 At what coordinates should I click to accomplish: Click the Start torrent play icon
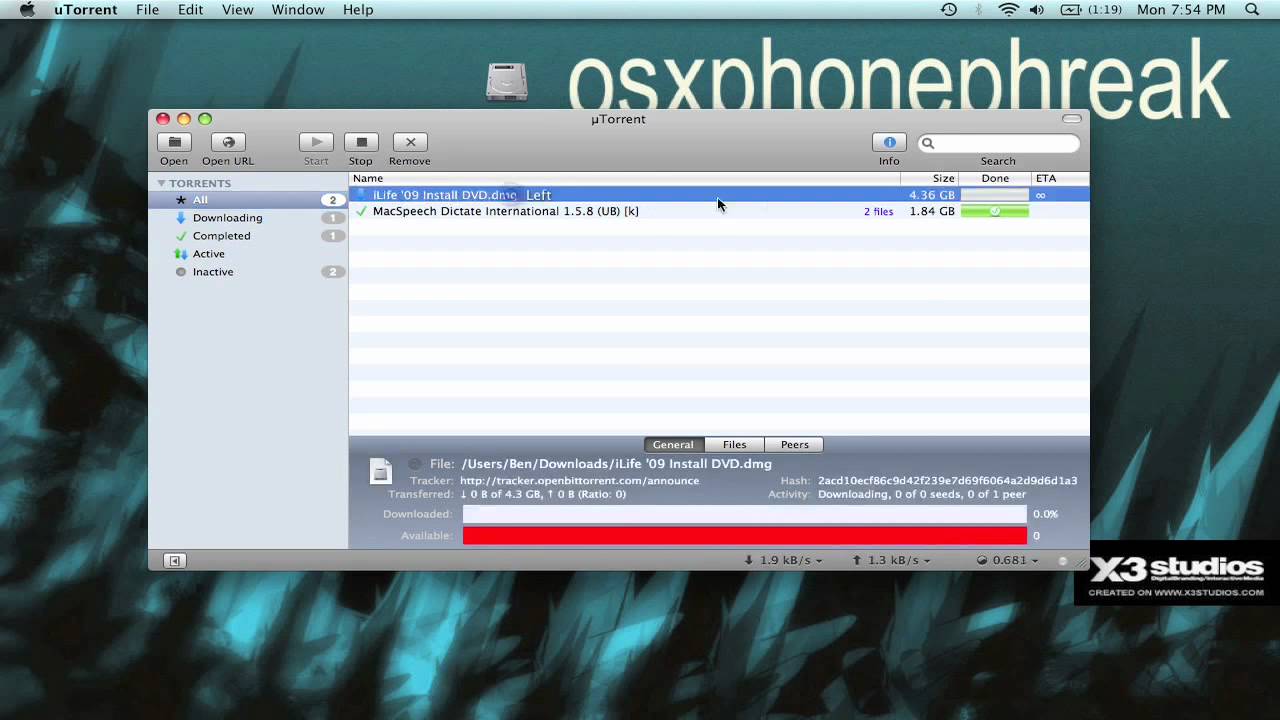(316, 142)
